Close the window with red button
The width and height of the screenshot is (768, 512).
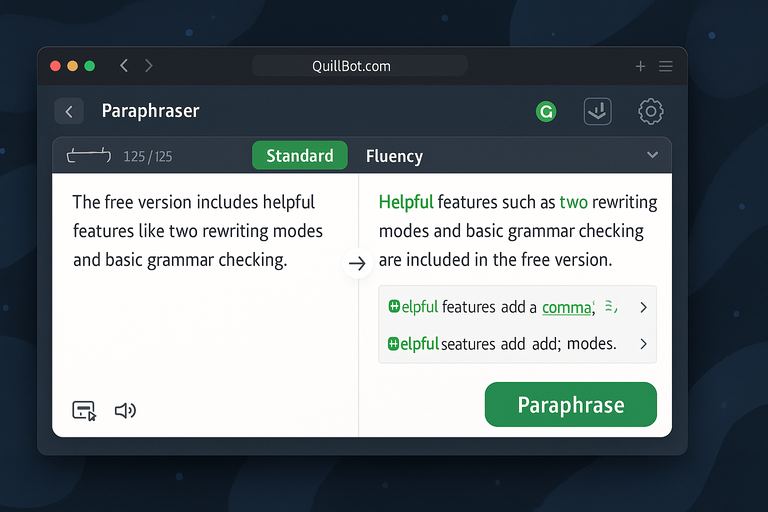click(x=55, y=66)
